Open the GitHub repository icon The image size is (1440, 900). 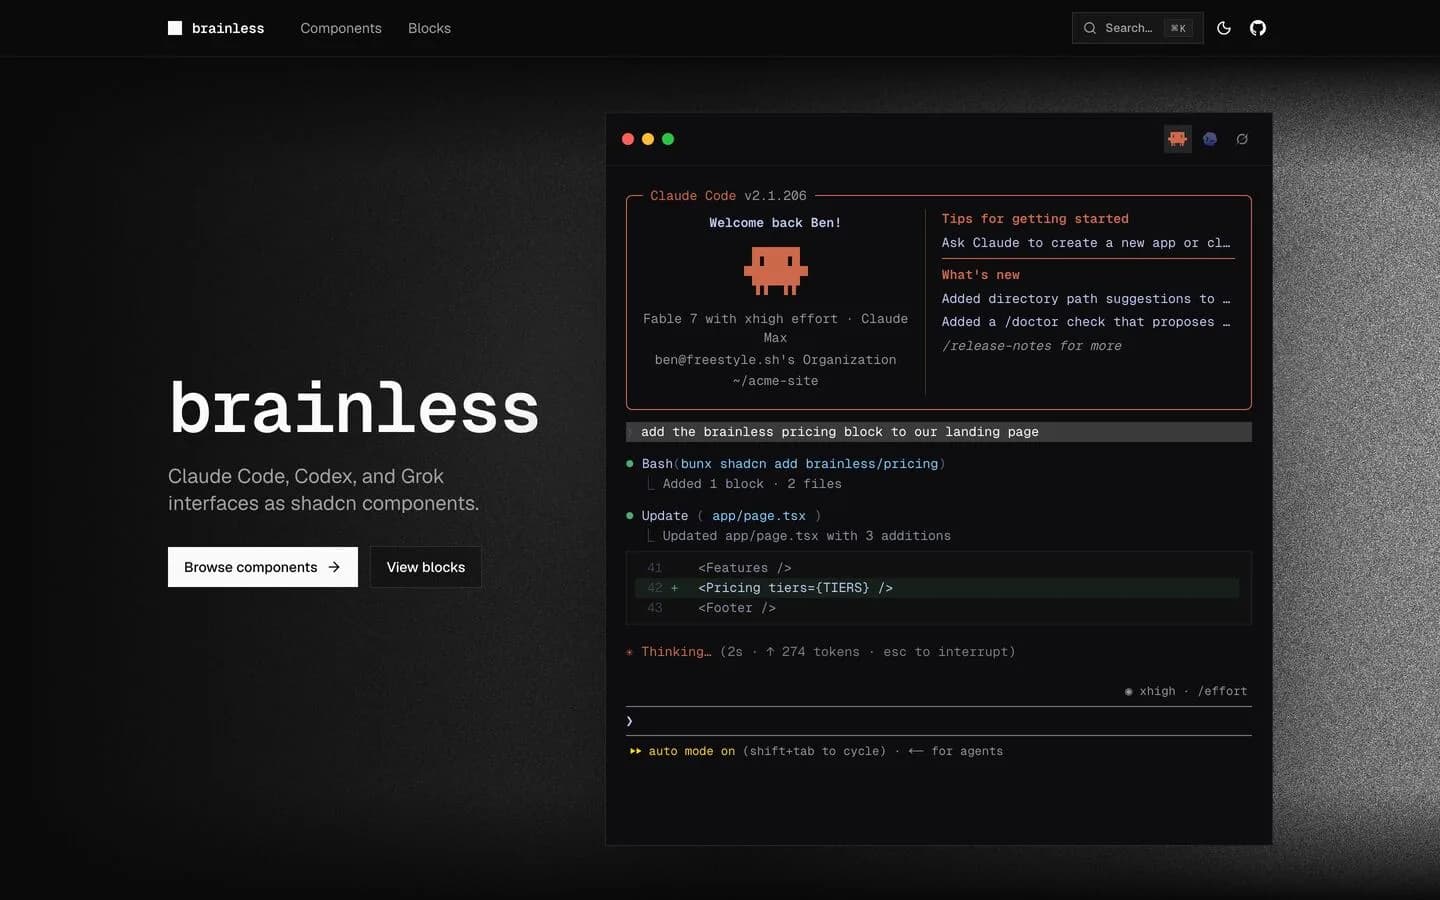[1258, 28]
